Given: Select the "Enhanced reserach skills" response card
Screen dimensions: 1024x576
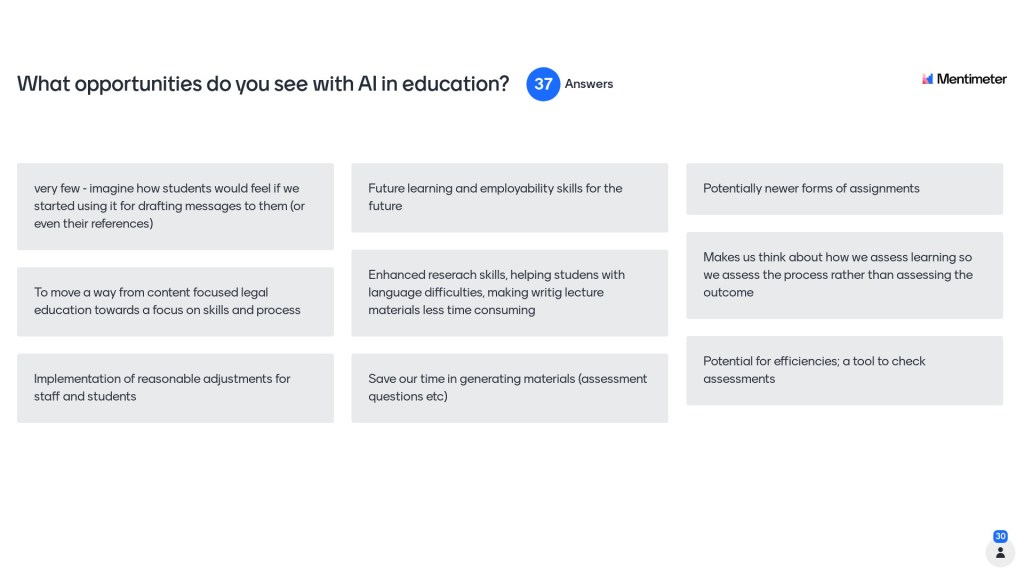Looking at the screenshot, I should [509, 292].
